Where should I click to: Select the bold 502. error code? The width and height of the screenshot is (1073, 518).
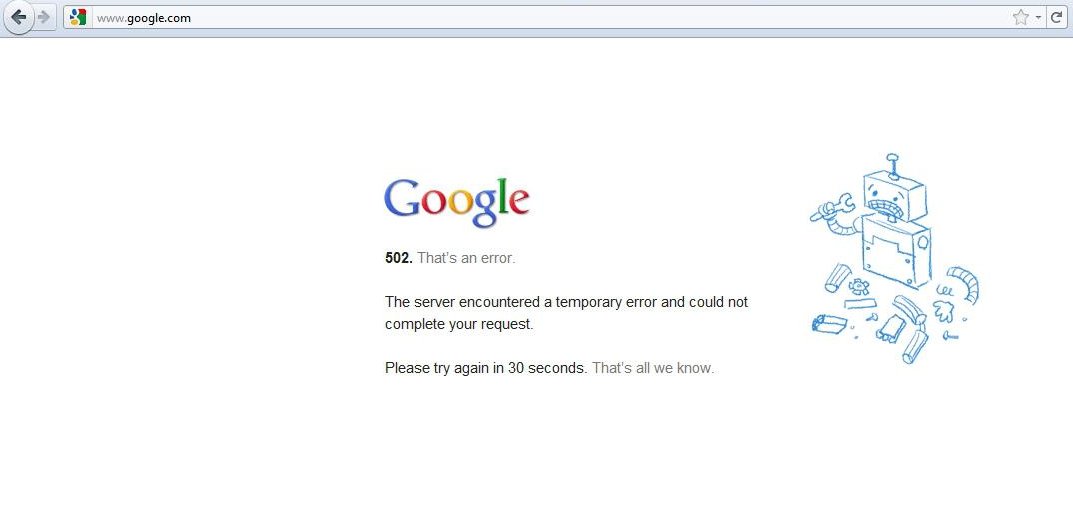point(399,258)
